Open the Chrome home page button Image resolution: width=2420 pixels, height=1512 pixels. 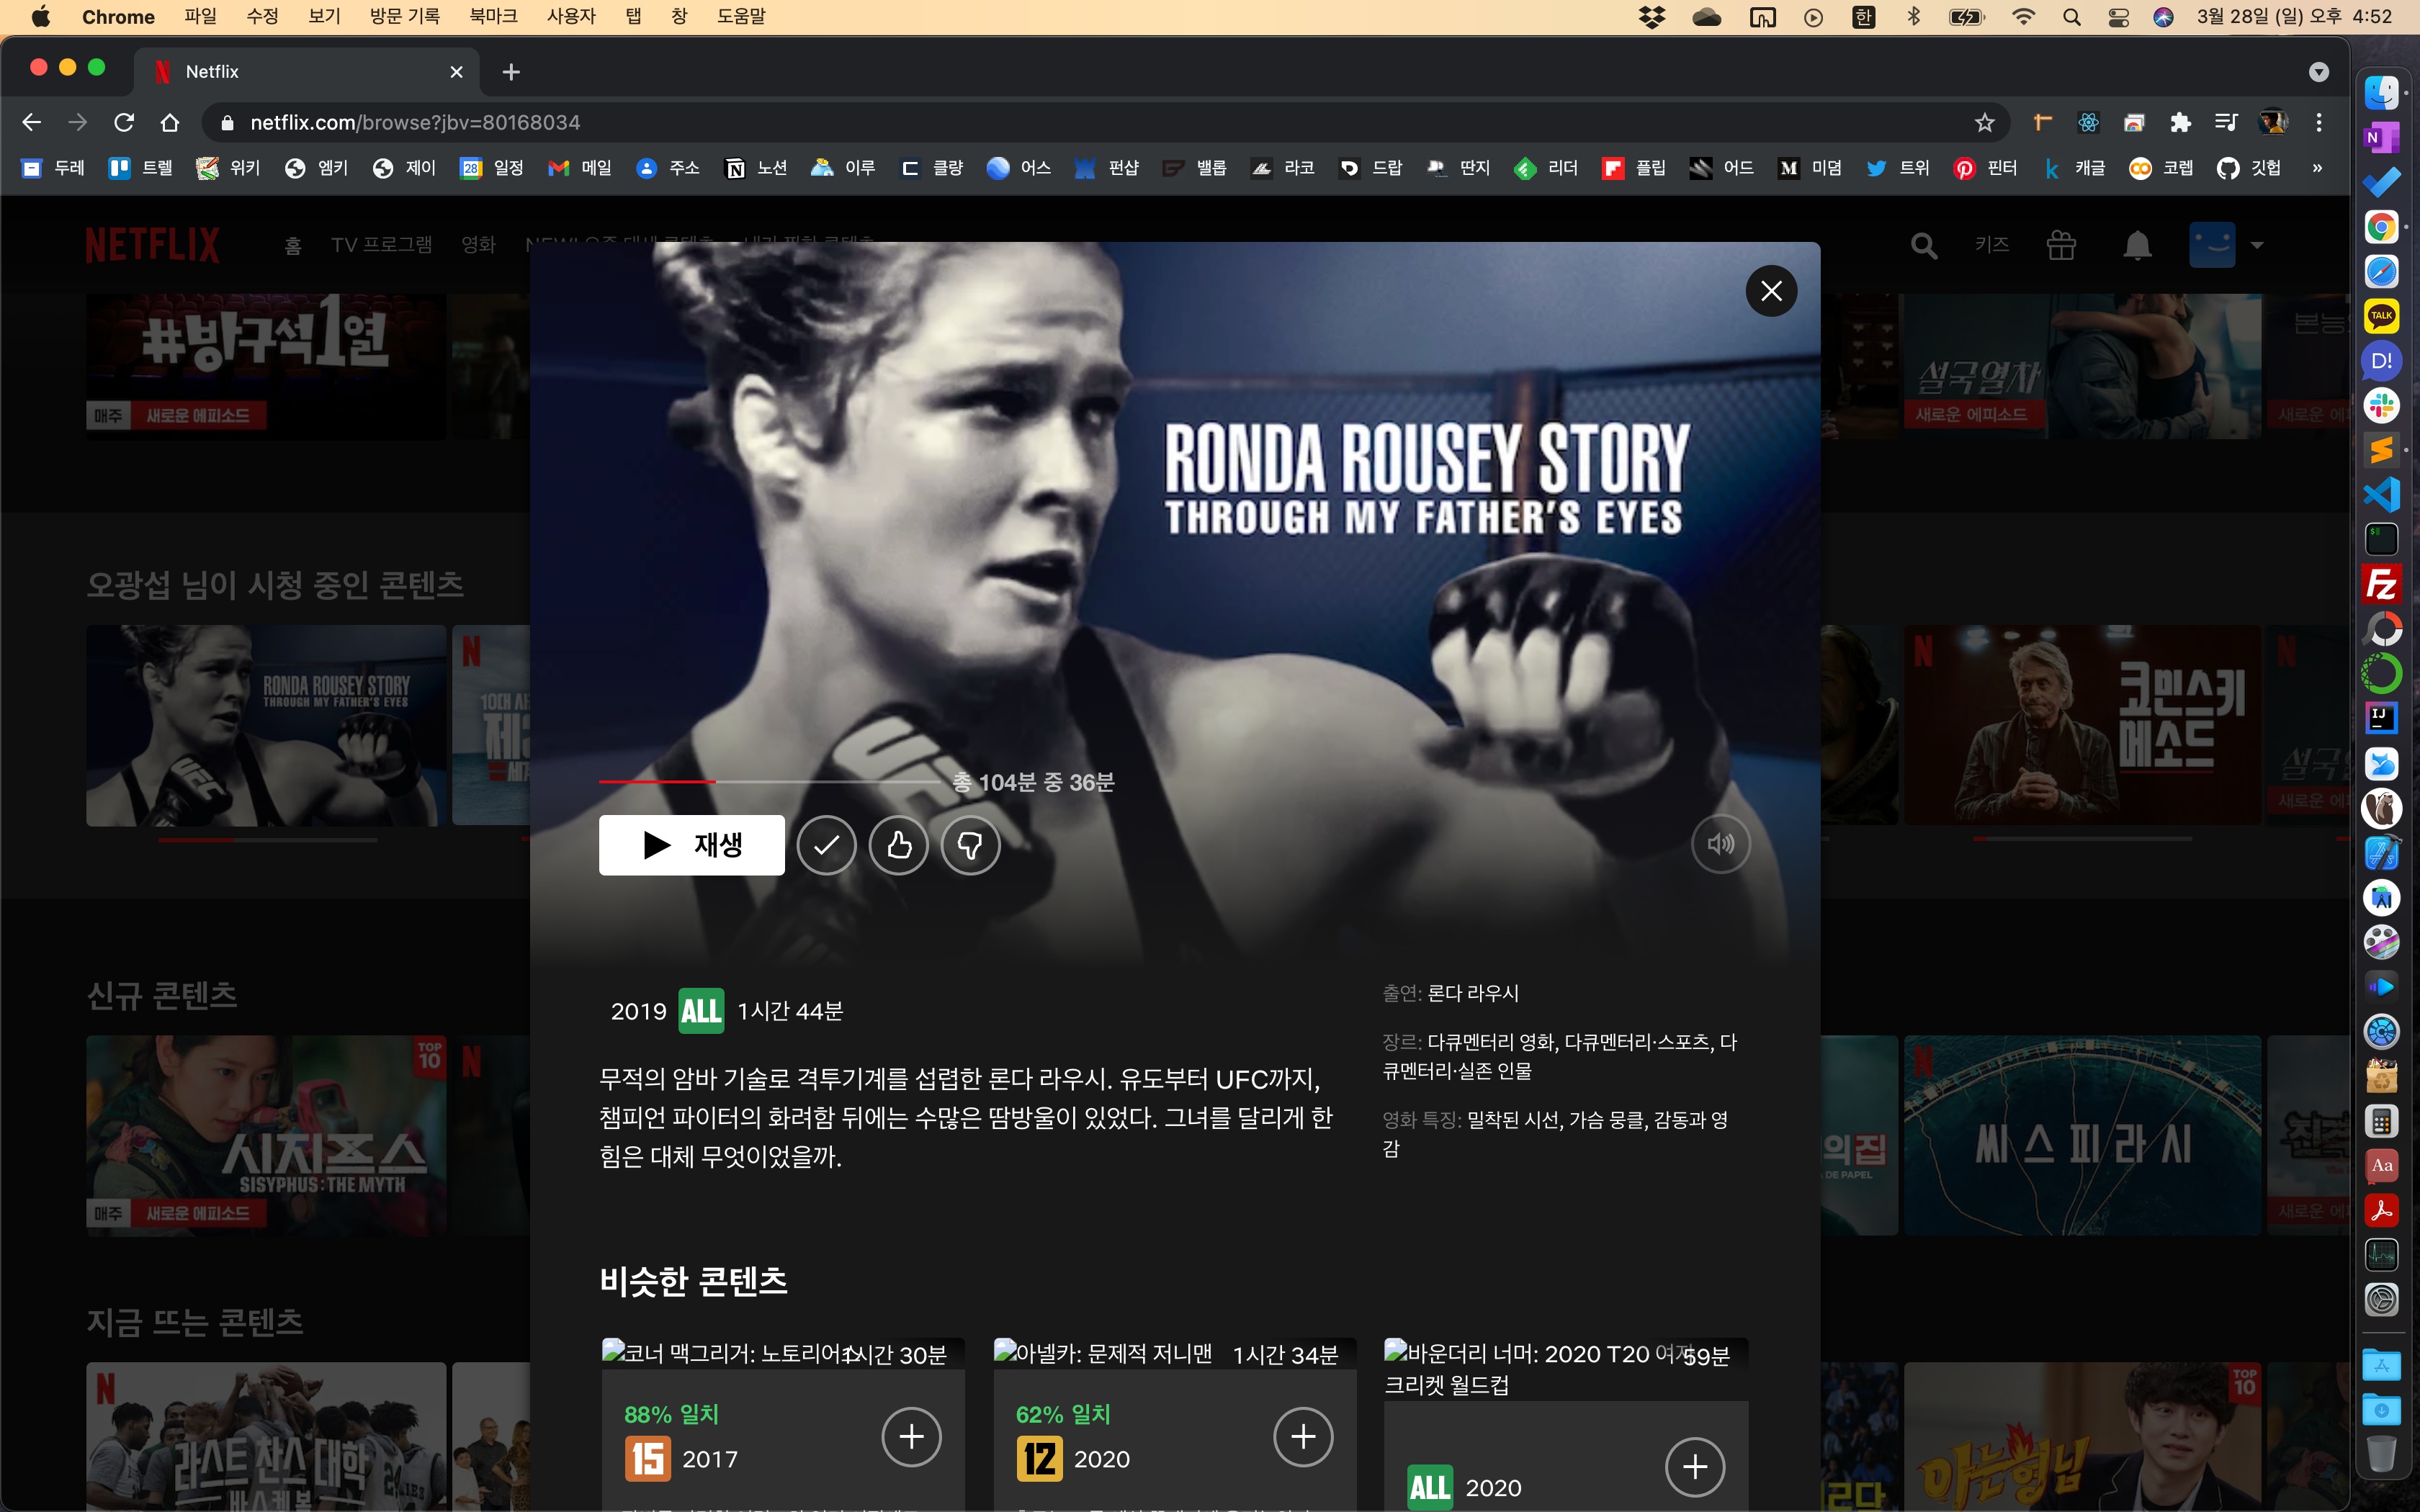[170, 122]
